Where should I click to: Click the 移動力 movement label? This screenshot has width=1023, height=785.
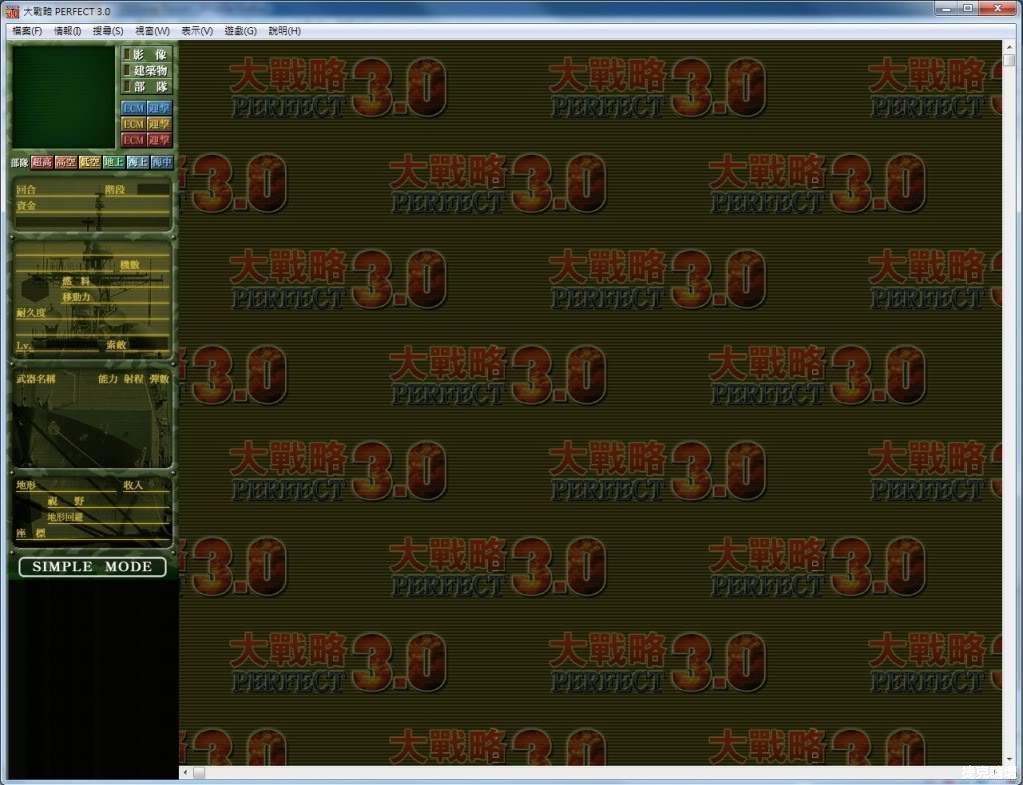click(76, 297)
